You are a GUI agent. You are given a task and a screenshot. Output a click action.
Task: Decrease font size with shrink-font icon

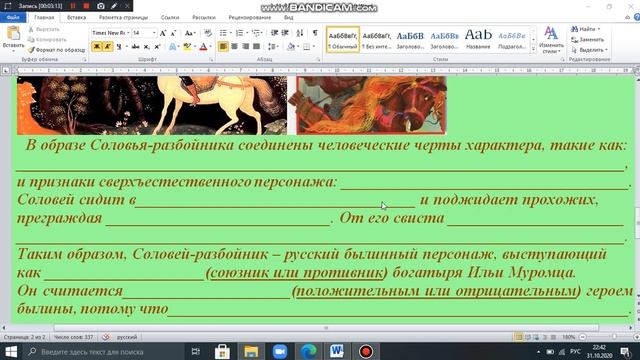tap(173, 33)
